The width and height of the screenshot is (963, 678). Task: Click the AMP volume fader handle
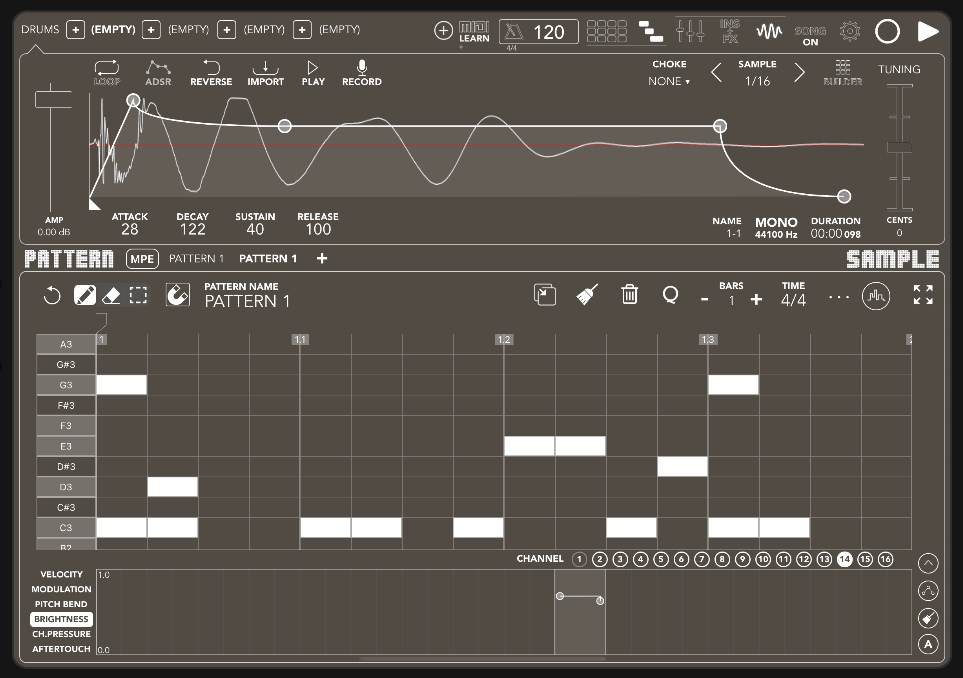(53, 99)
